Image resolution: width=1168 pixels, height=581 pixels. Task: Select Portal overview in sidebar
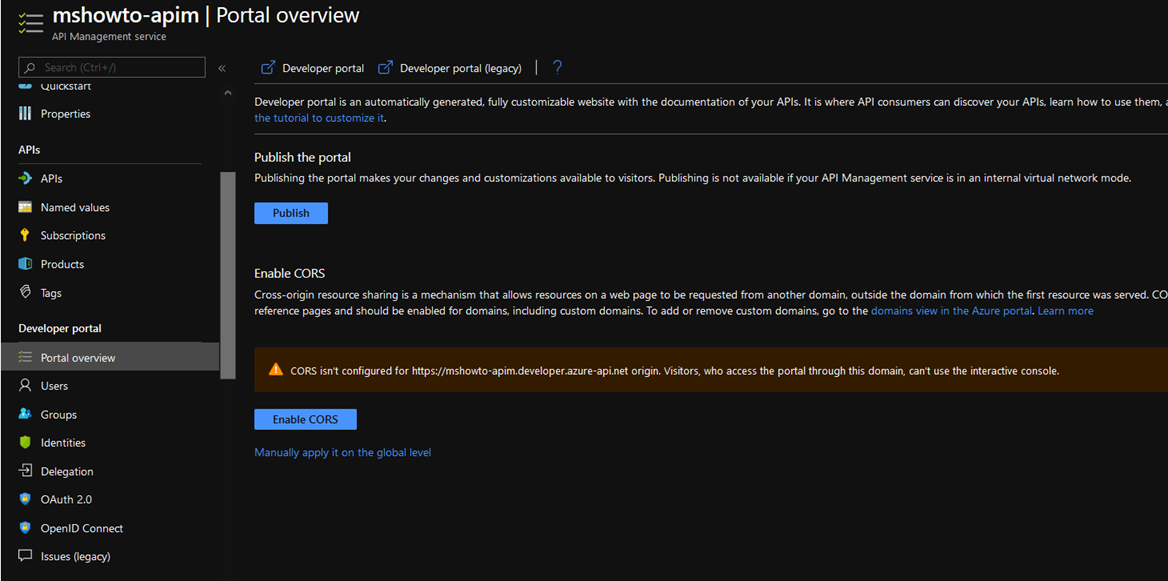110,358
